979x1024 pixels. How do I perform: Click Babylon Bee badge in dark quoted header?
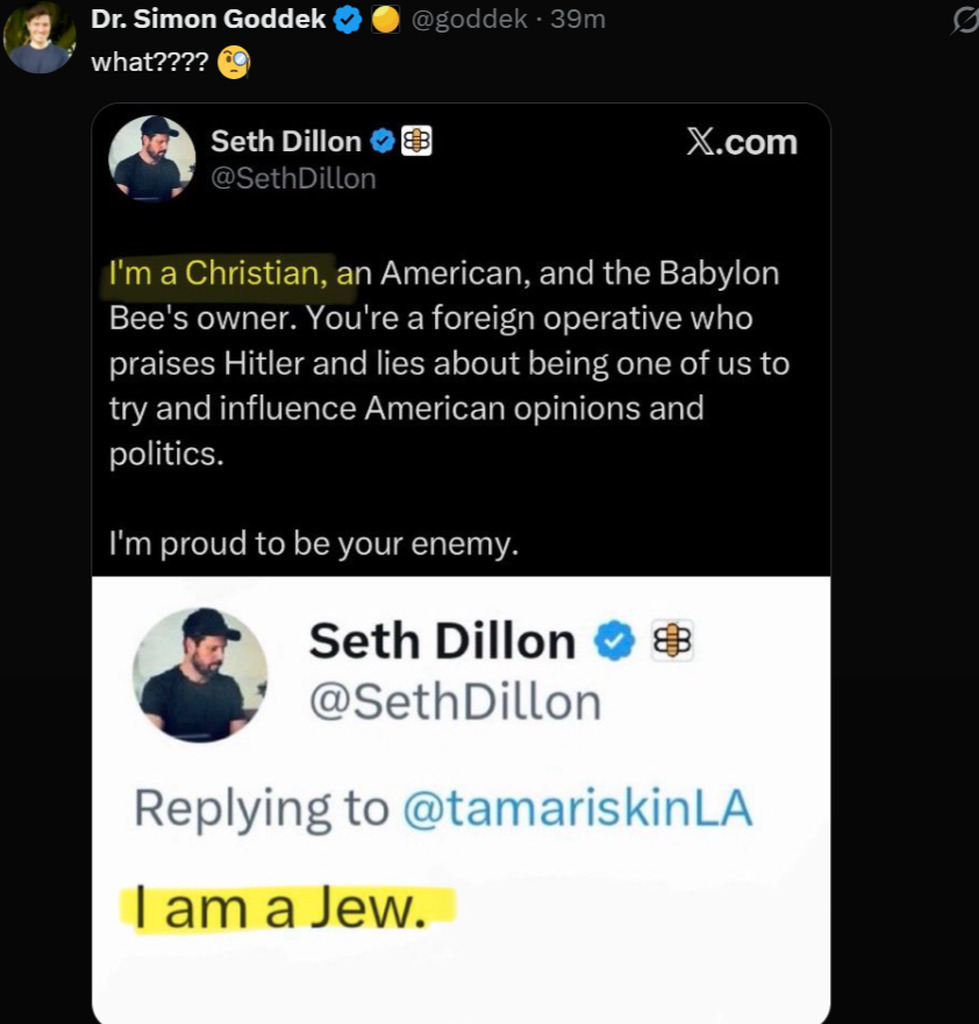pos(416,143)
